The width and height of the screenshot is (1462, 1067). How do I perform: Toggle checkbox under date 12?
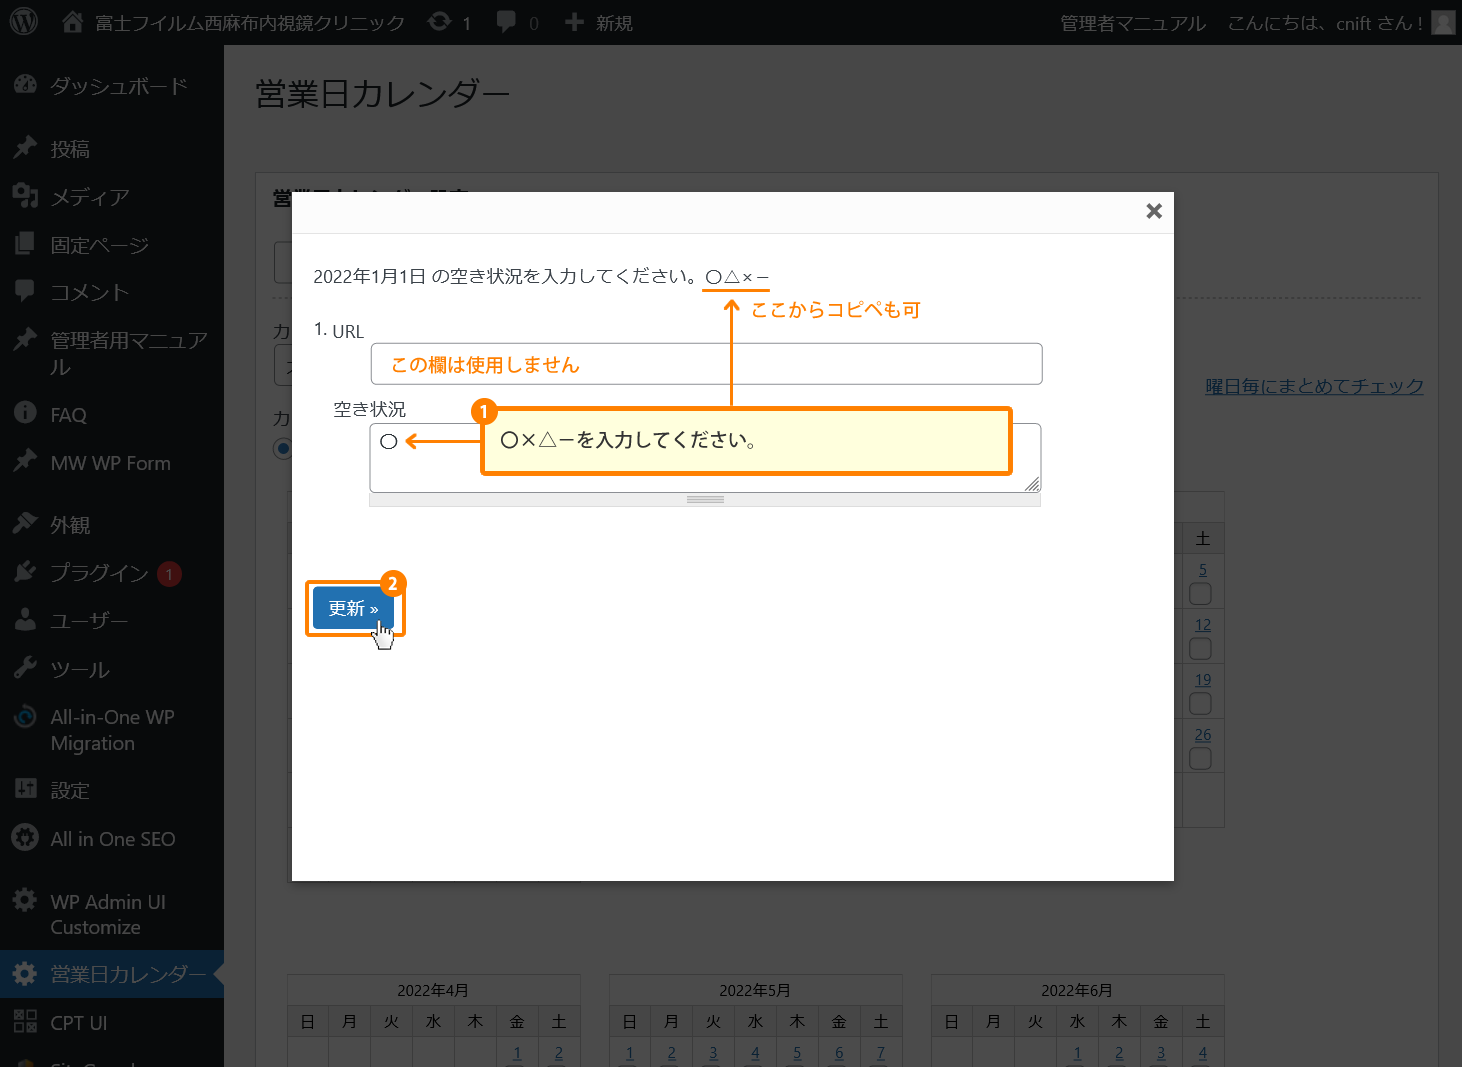(x=1201, y=649)
